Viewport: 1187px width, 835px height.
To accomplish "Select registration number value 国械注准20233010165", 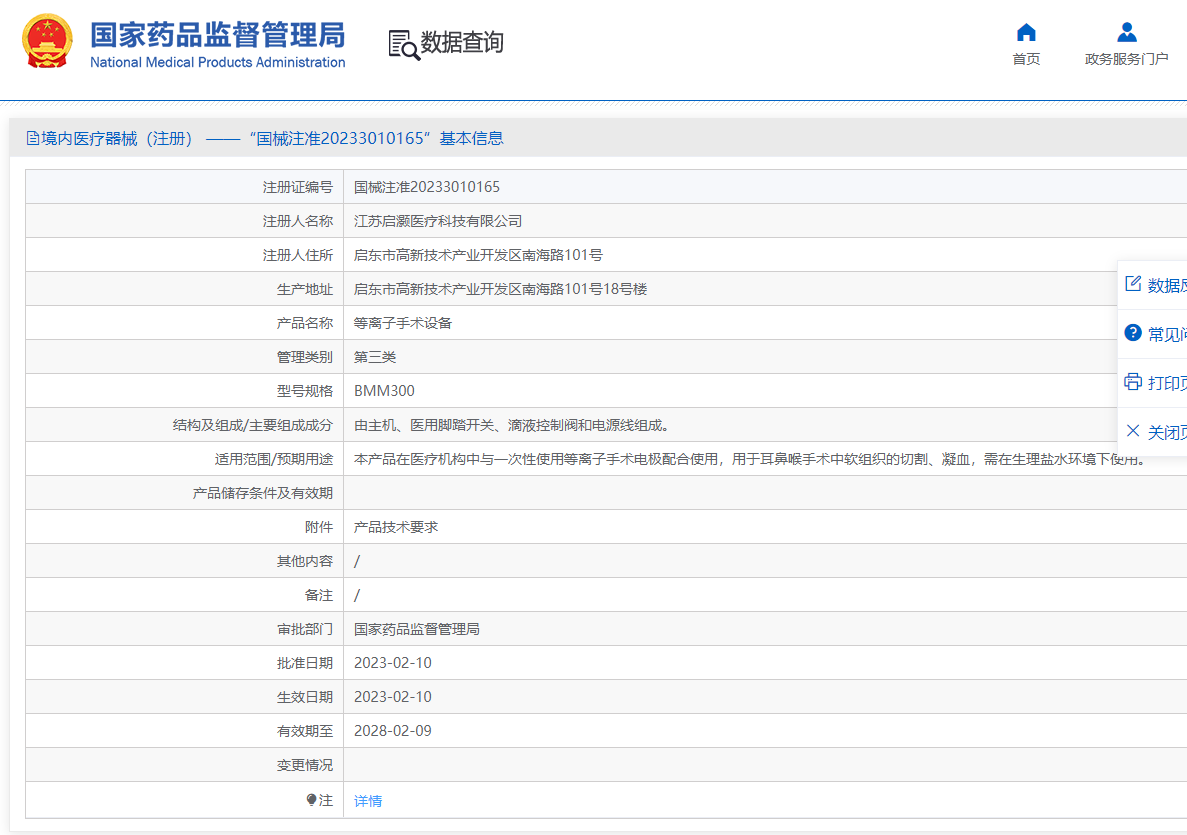I will point(427,187).
